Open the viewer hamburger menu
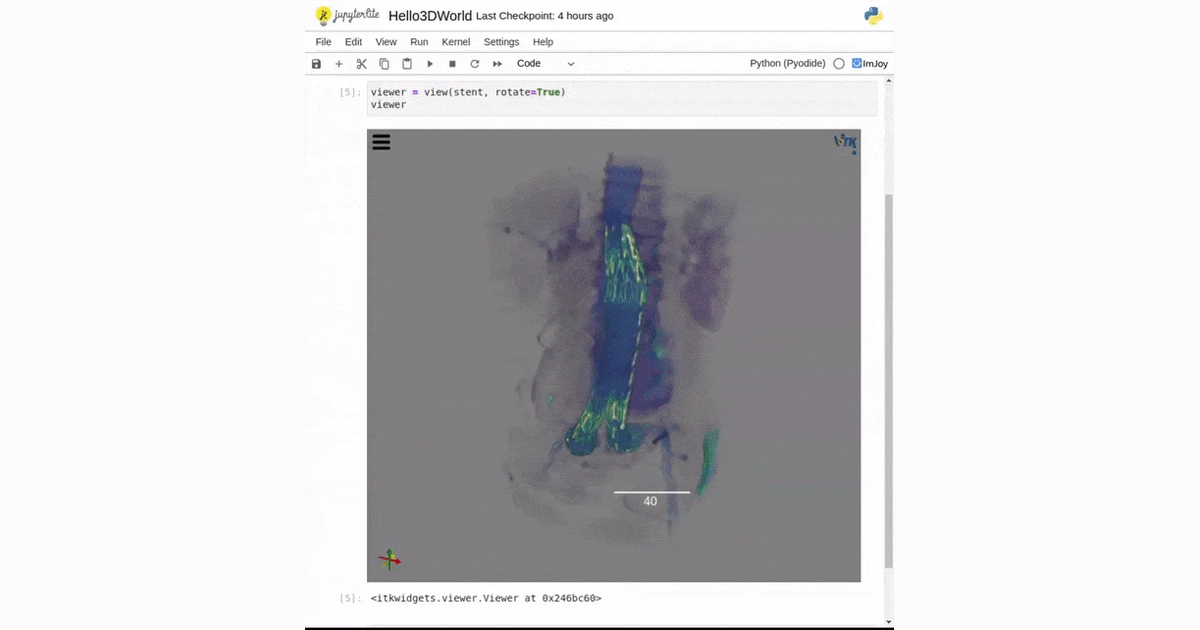 [x=381, y=142]
